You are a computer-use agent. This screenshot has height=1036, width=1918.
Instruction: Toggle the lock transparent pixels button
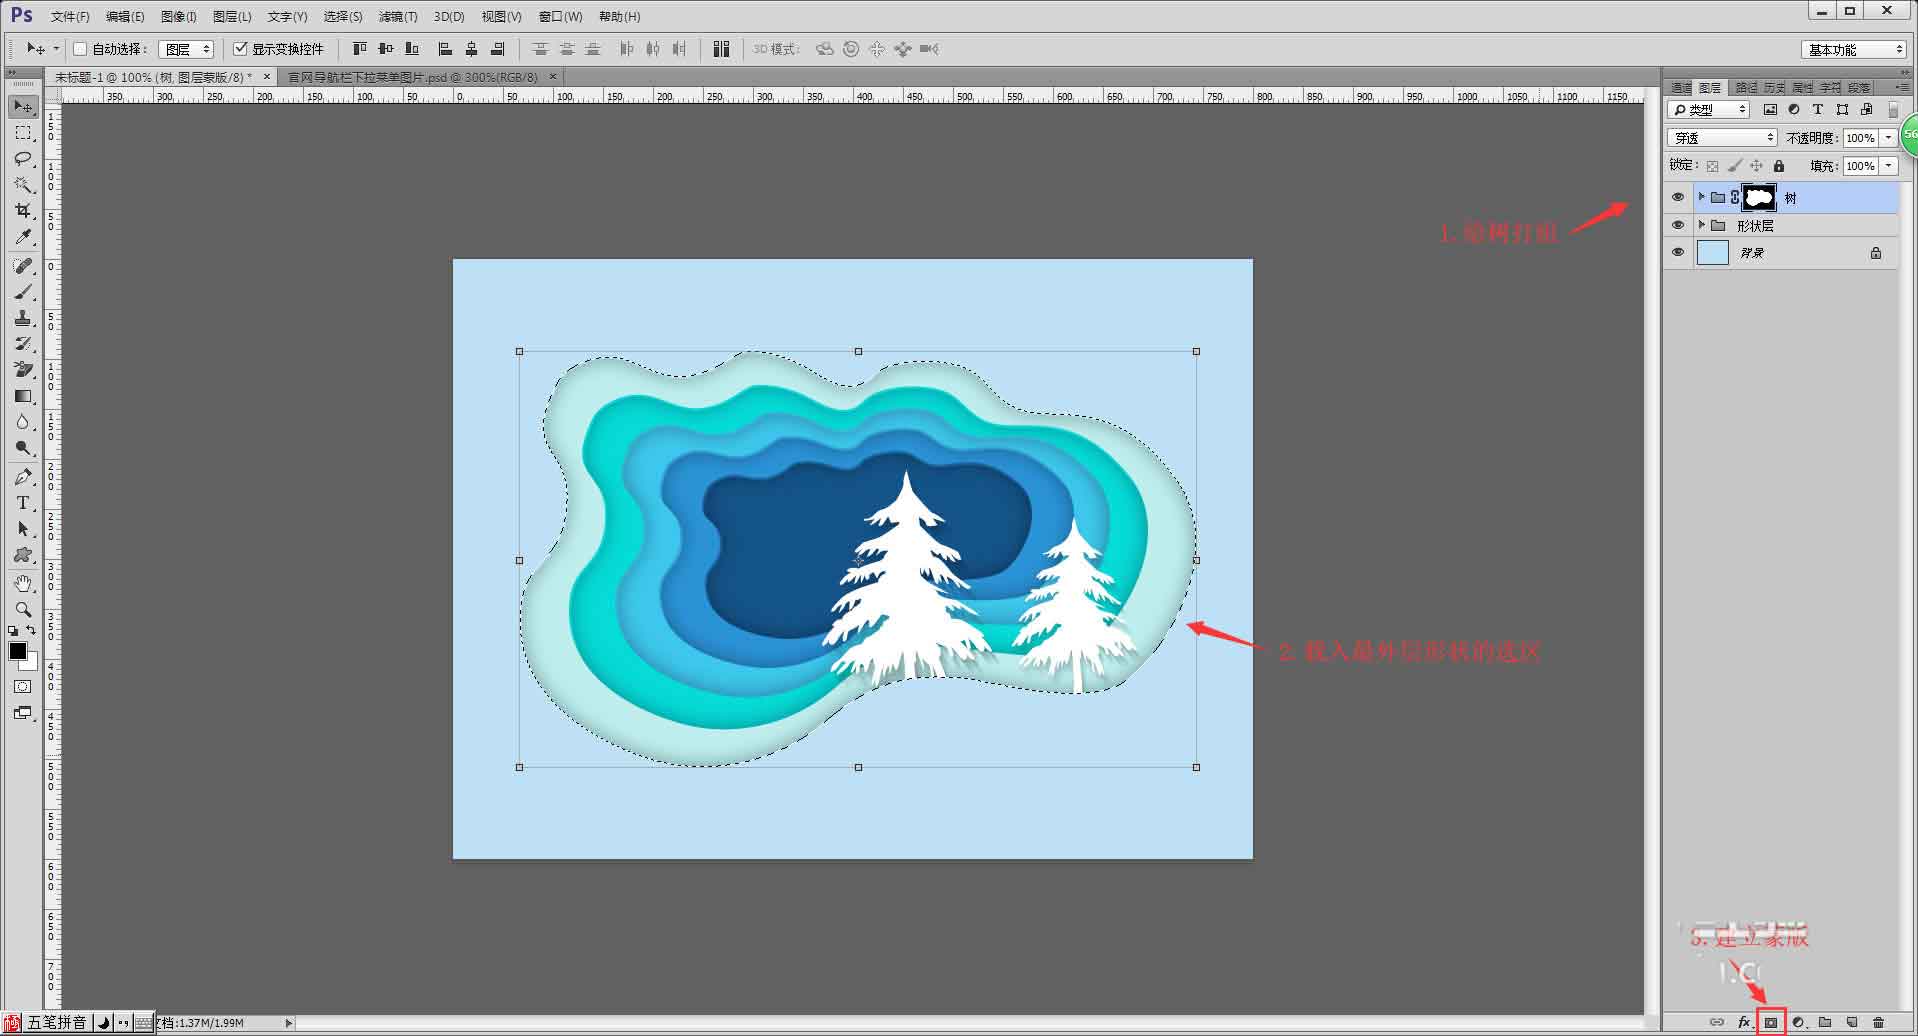1712,166
